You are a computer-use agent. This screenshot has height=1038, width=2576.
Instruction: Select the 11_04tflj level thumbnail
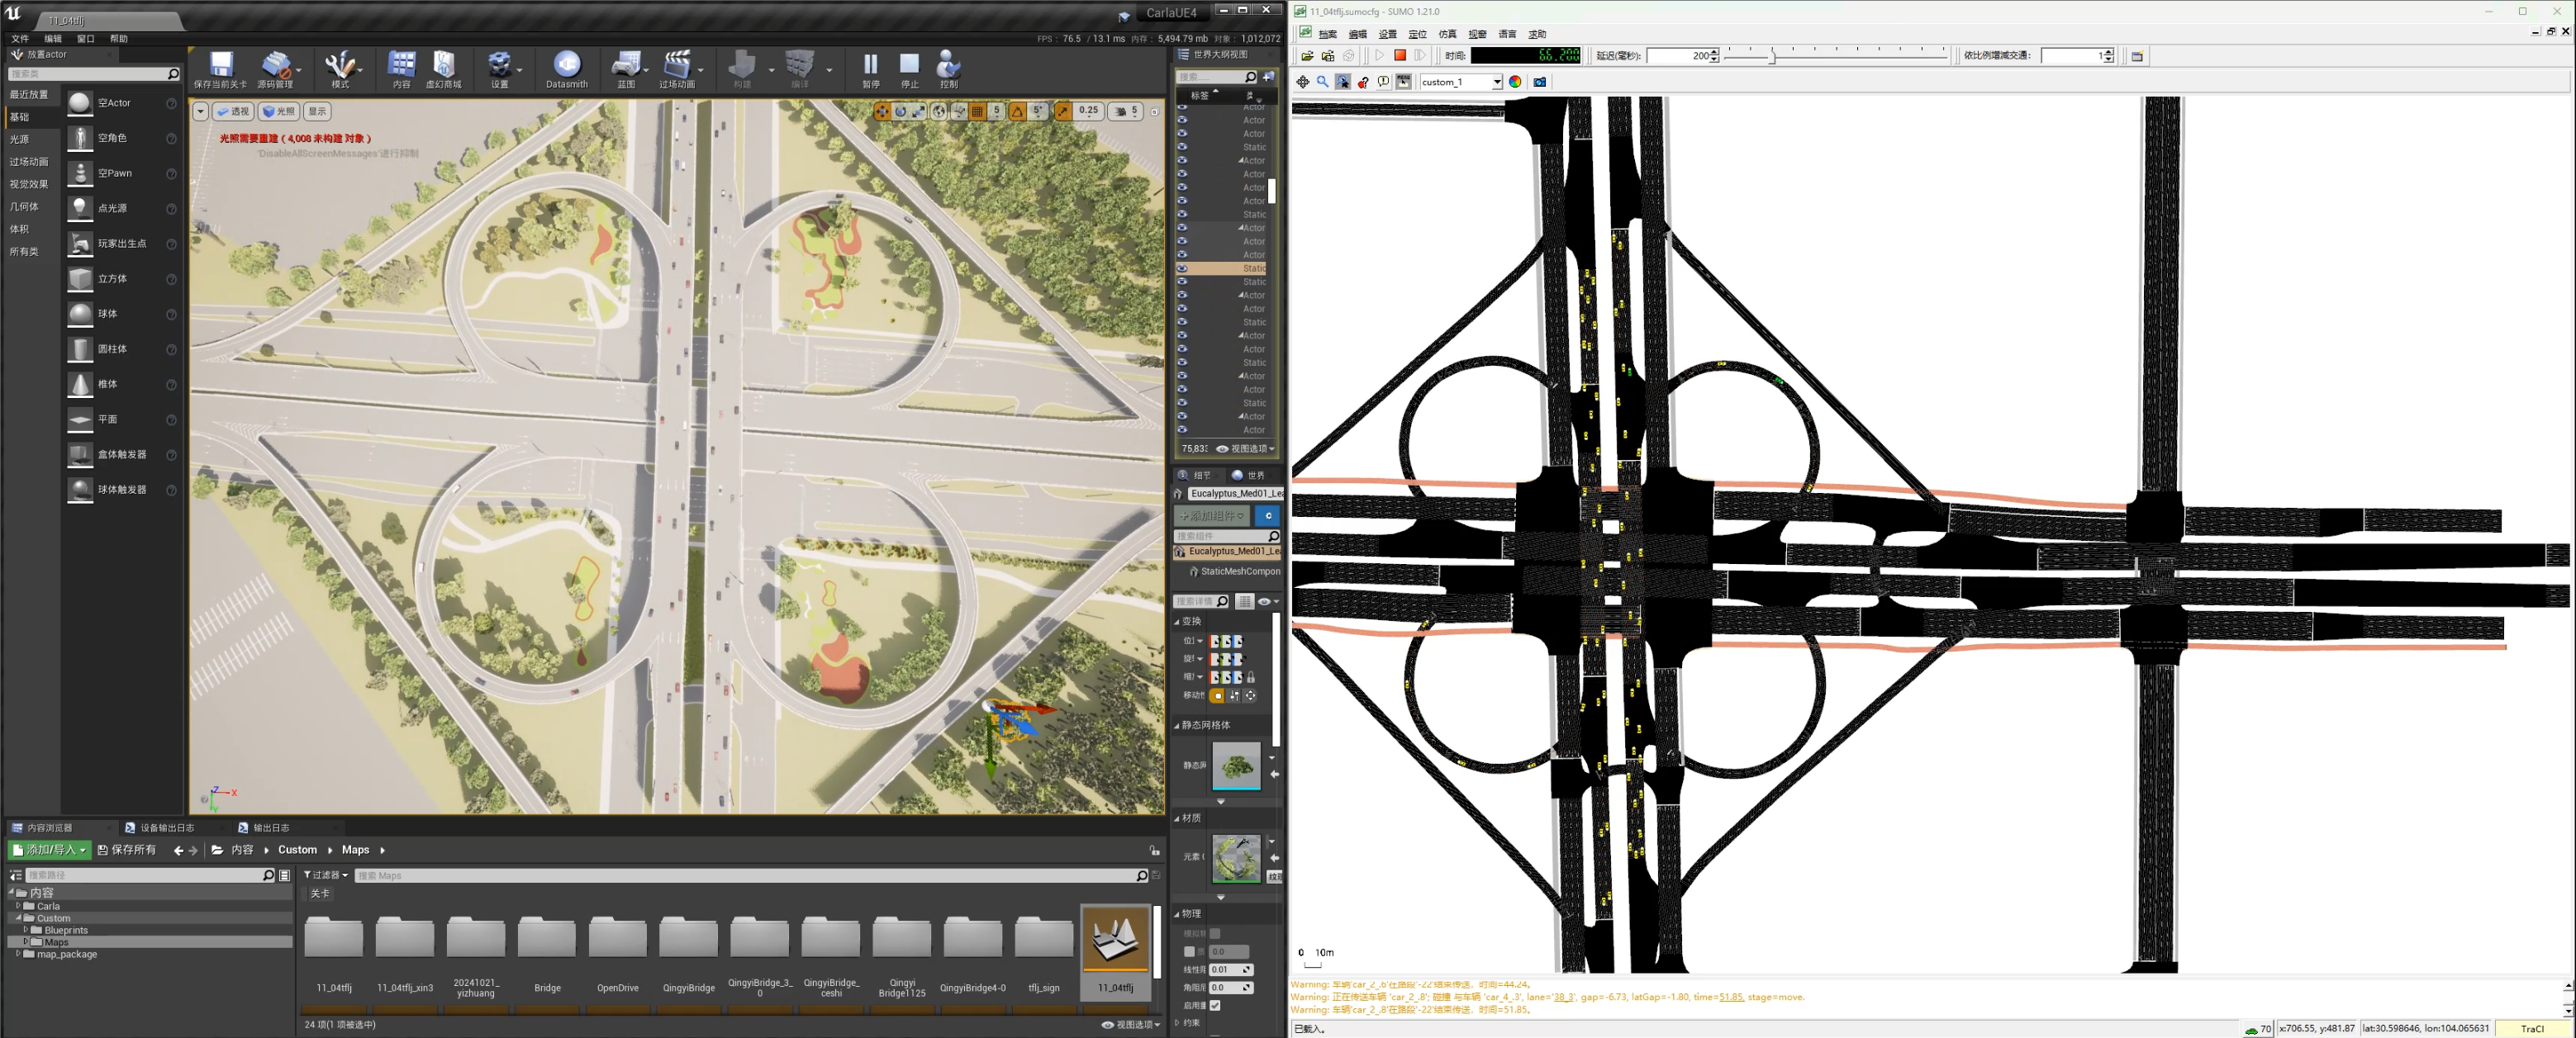point(1115,938)
